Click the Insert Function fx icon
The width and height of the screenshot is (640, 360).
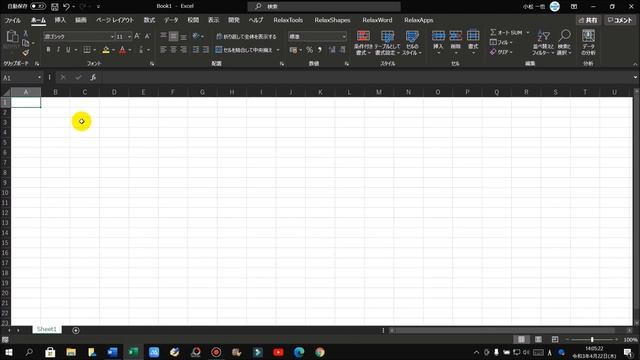93,78
